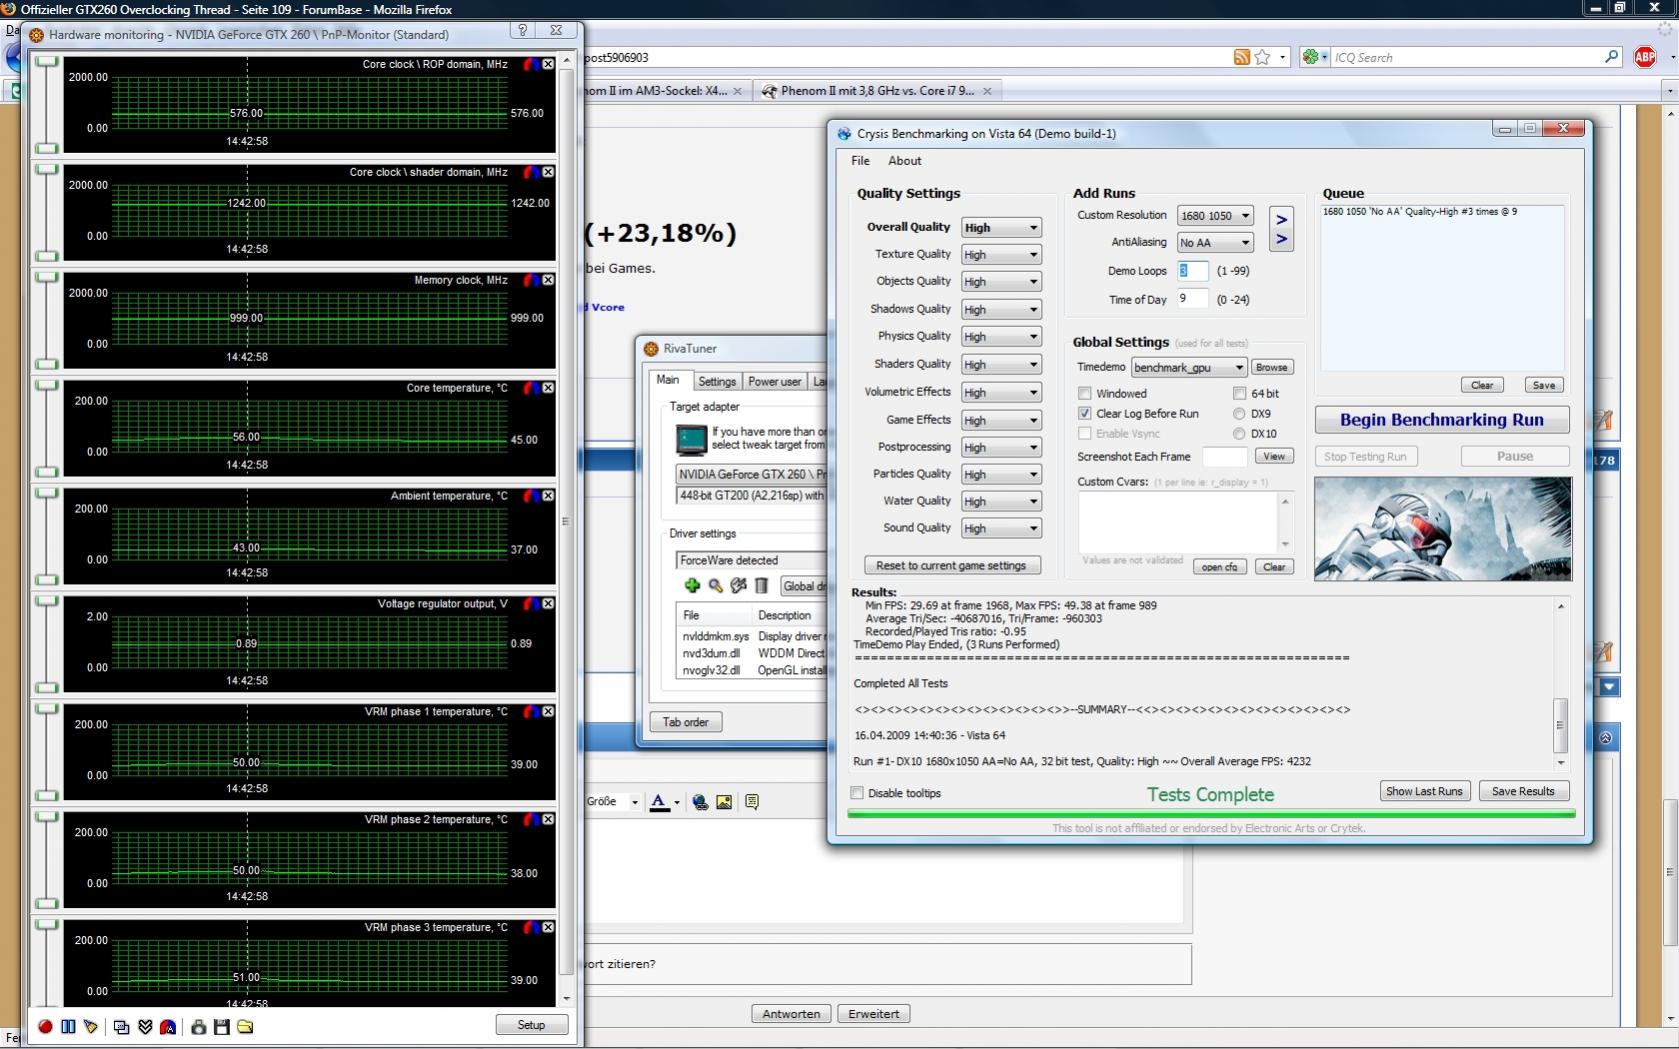Remove the Core clock ROP domain graph

click(548, 64)
